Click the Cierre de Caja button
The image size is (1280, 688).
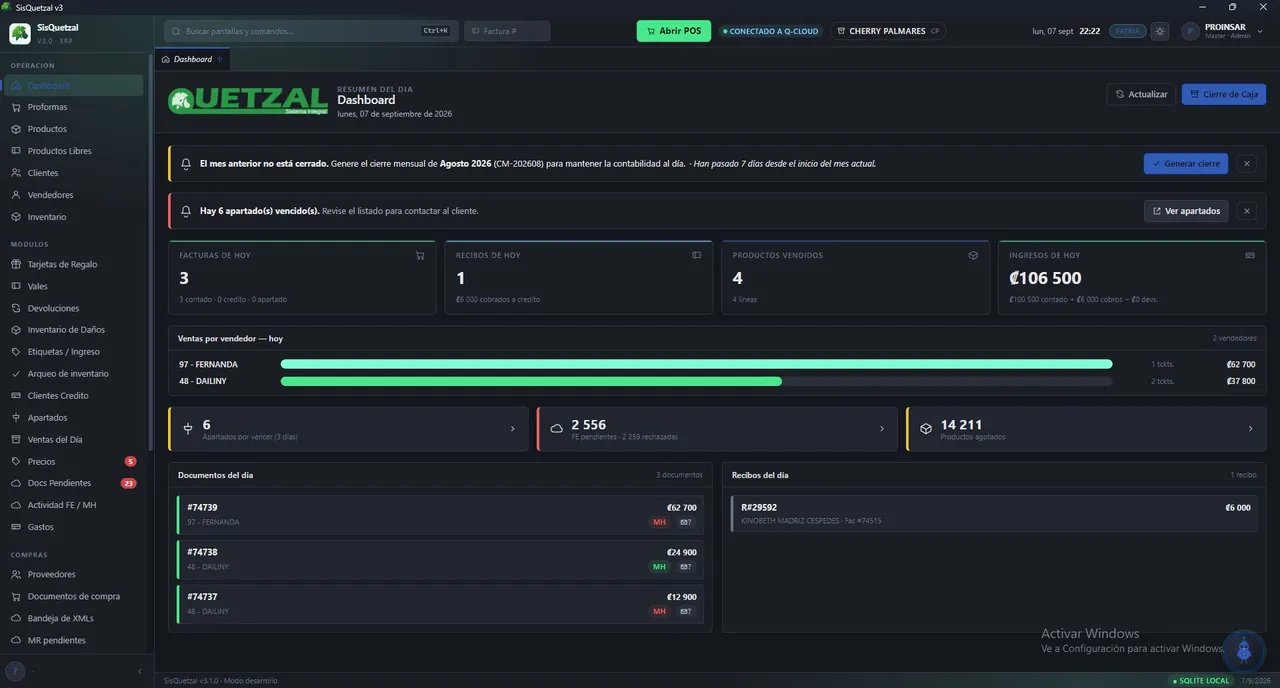(1224, 94)
